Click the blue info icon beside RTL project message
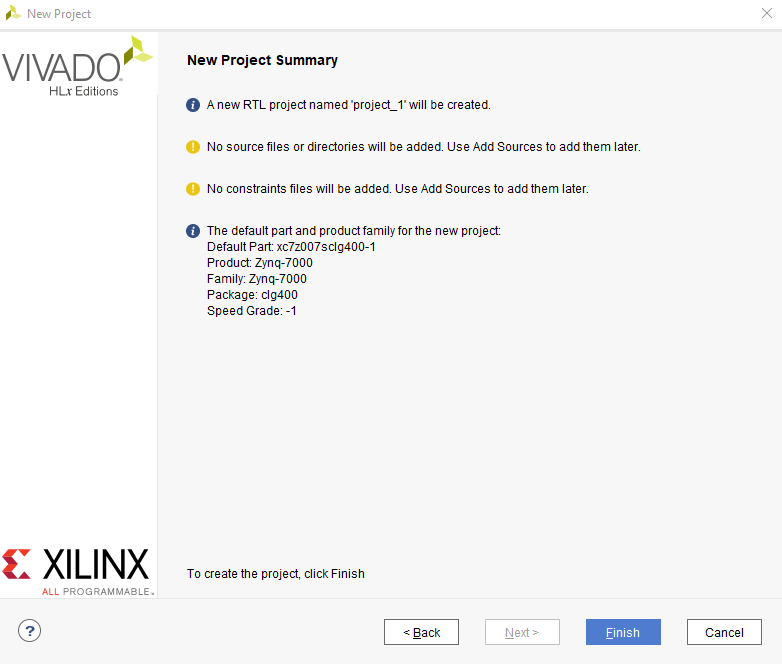 point(193,105)
